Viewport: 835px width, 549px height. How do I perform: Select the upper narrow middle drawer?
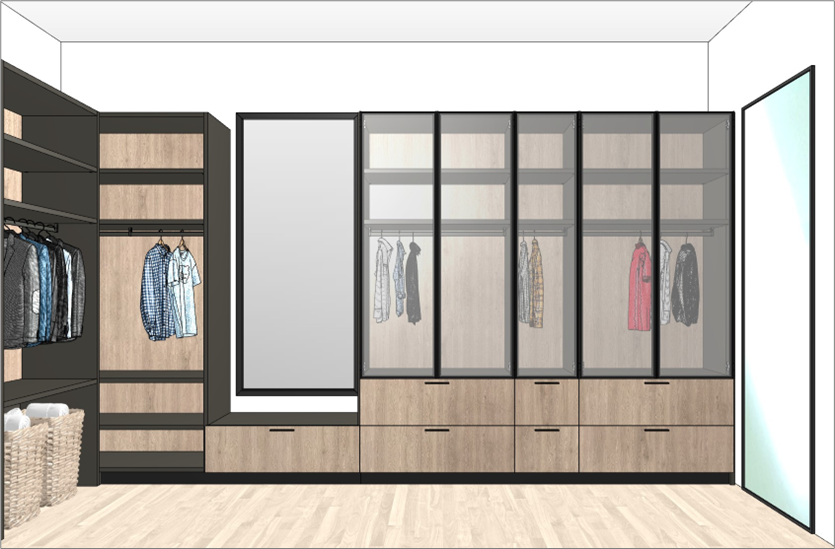[547, 402]
